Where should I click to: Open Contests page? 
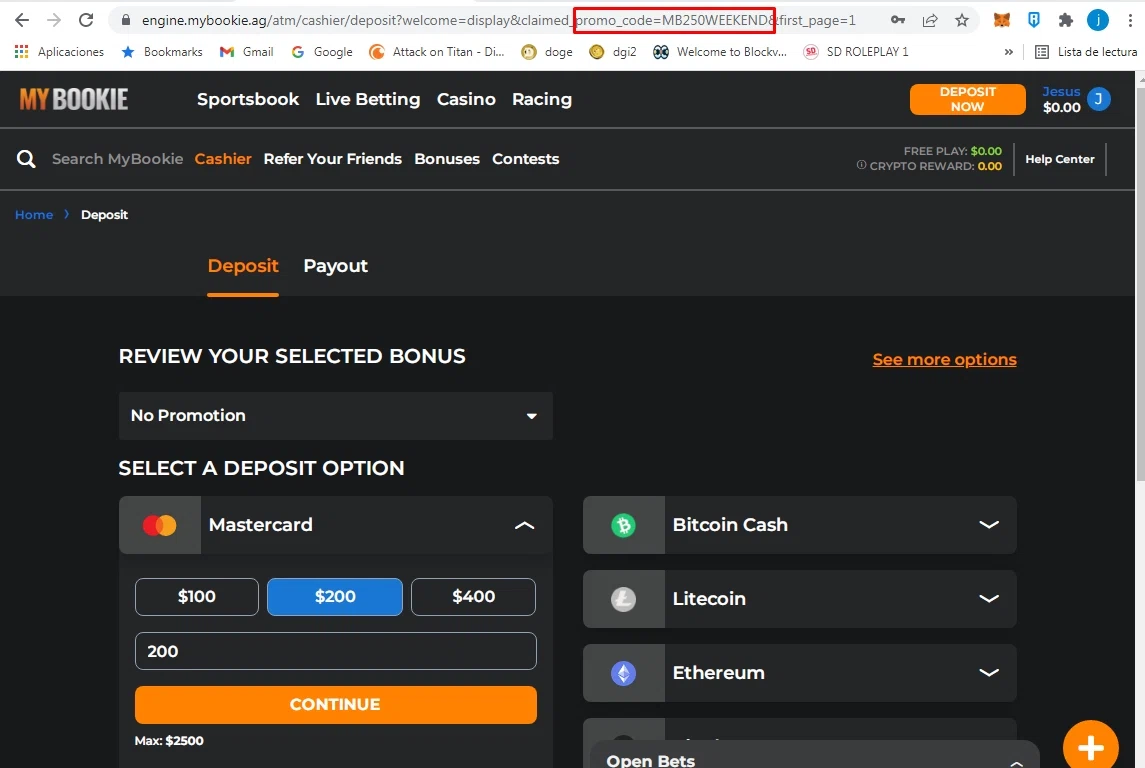click(x=526, y=159)
